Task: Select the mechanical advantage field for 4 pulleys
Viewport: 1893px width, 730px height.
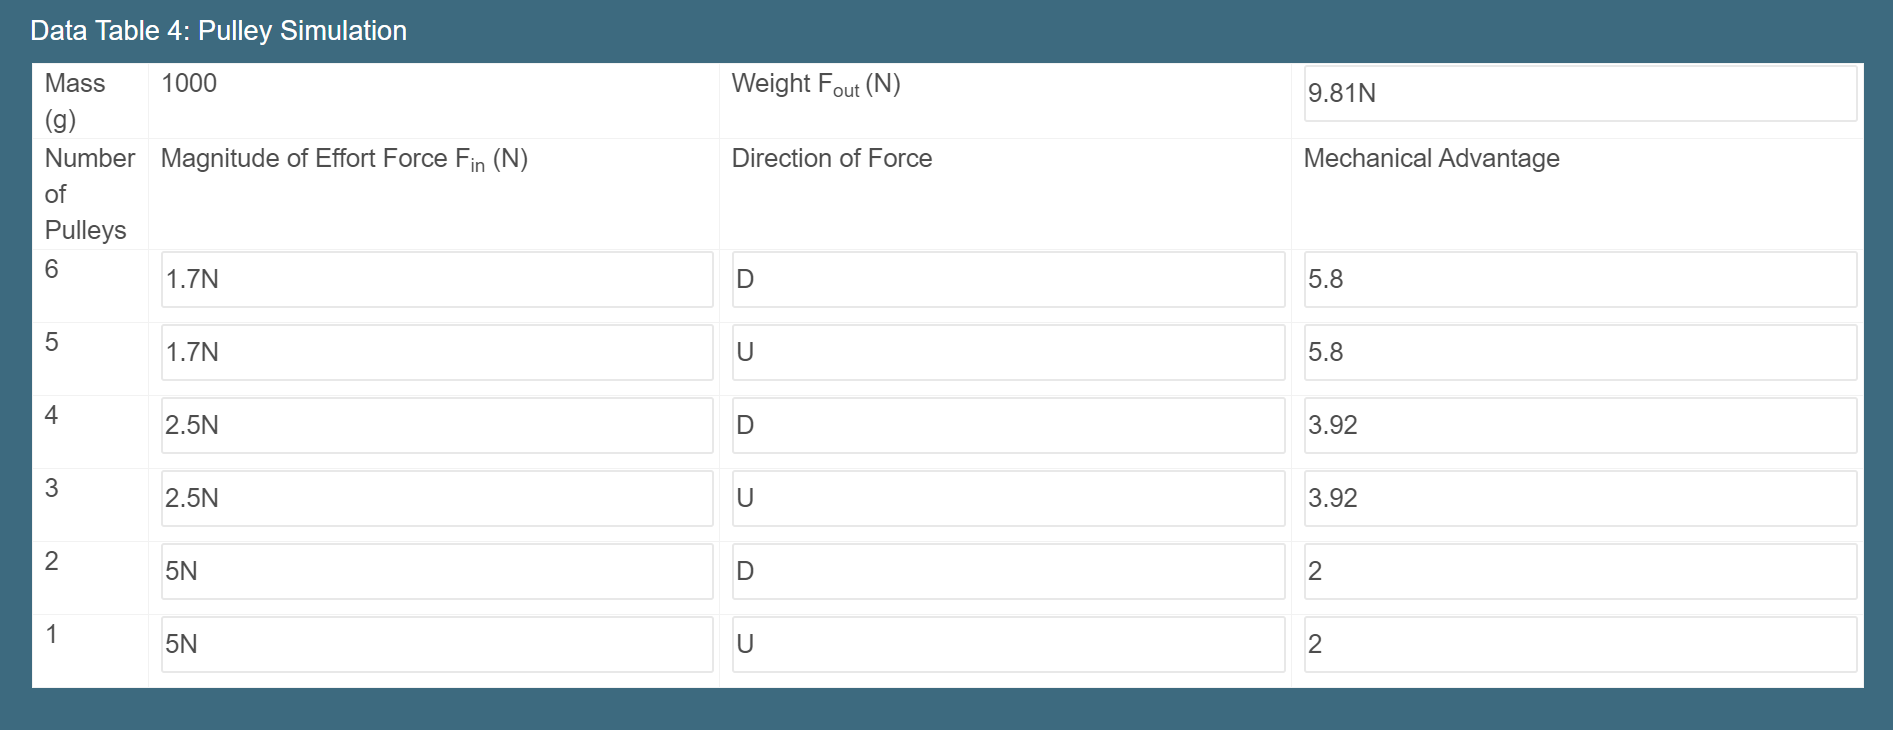Action: click(x=1580, y=425)
